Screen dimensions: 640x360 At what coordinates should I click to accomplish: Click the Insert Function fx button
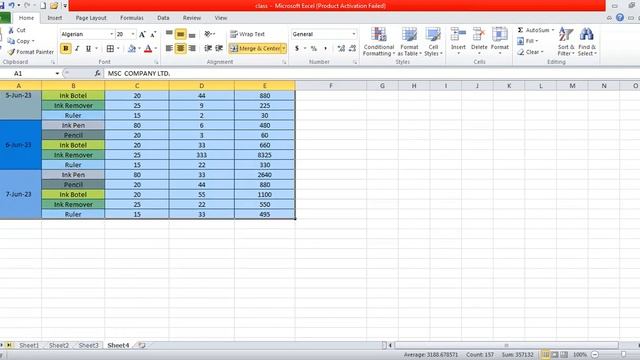[x=97, y=73]
